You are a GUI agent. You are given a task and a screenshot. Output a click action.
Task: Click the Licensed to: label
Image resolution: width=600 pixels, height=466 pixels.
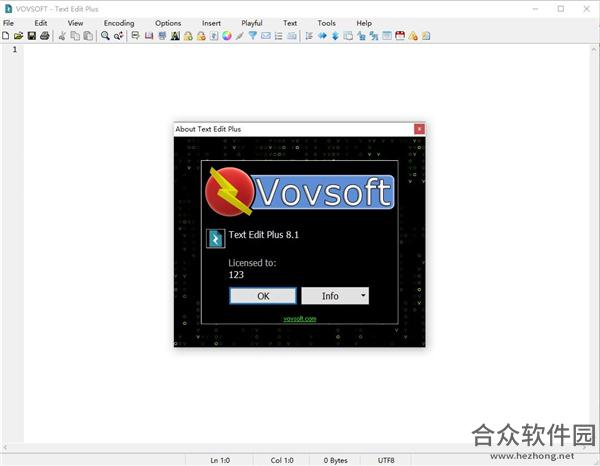(252, 263)
